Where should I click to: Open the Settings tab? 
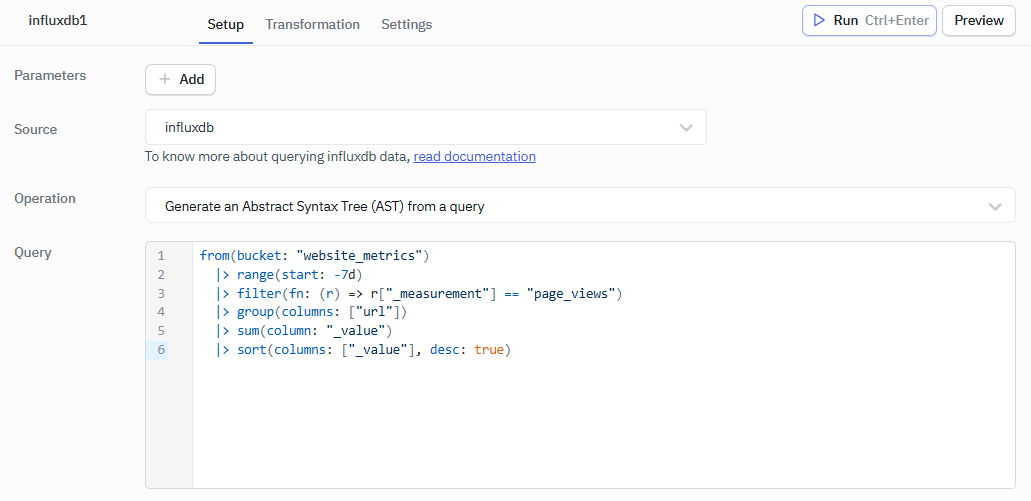[406, 24]
